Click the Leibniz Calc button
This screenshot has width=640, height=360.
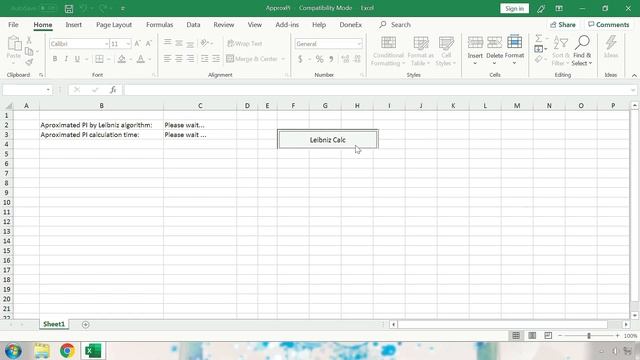click(328, 140)
